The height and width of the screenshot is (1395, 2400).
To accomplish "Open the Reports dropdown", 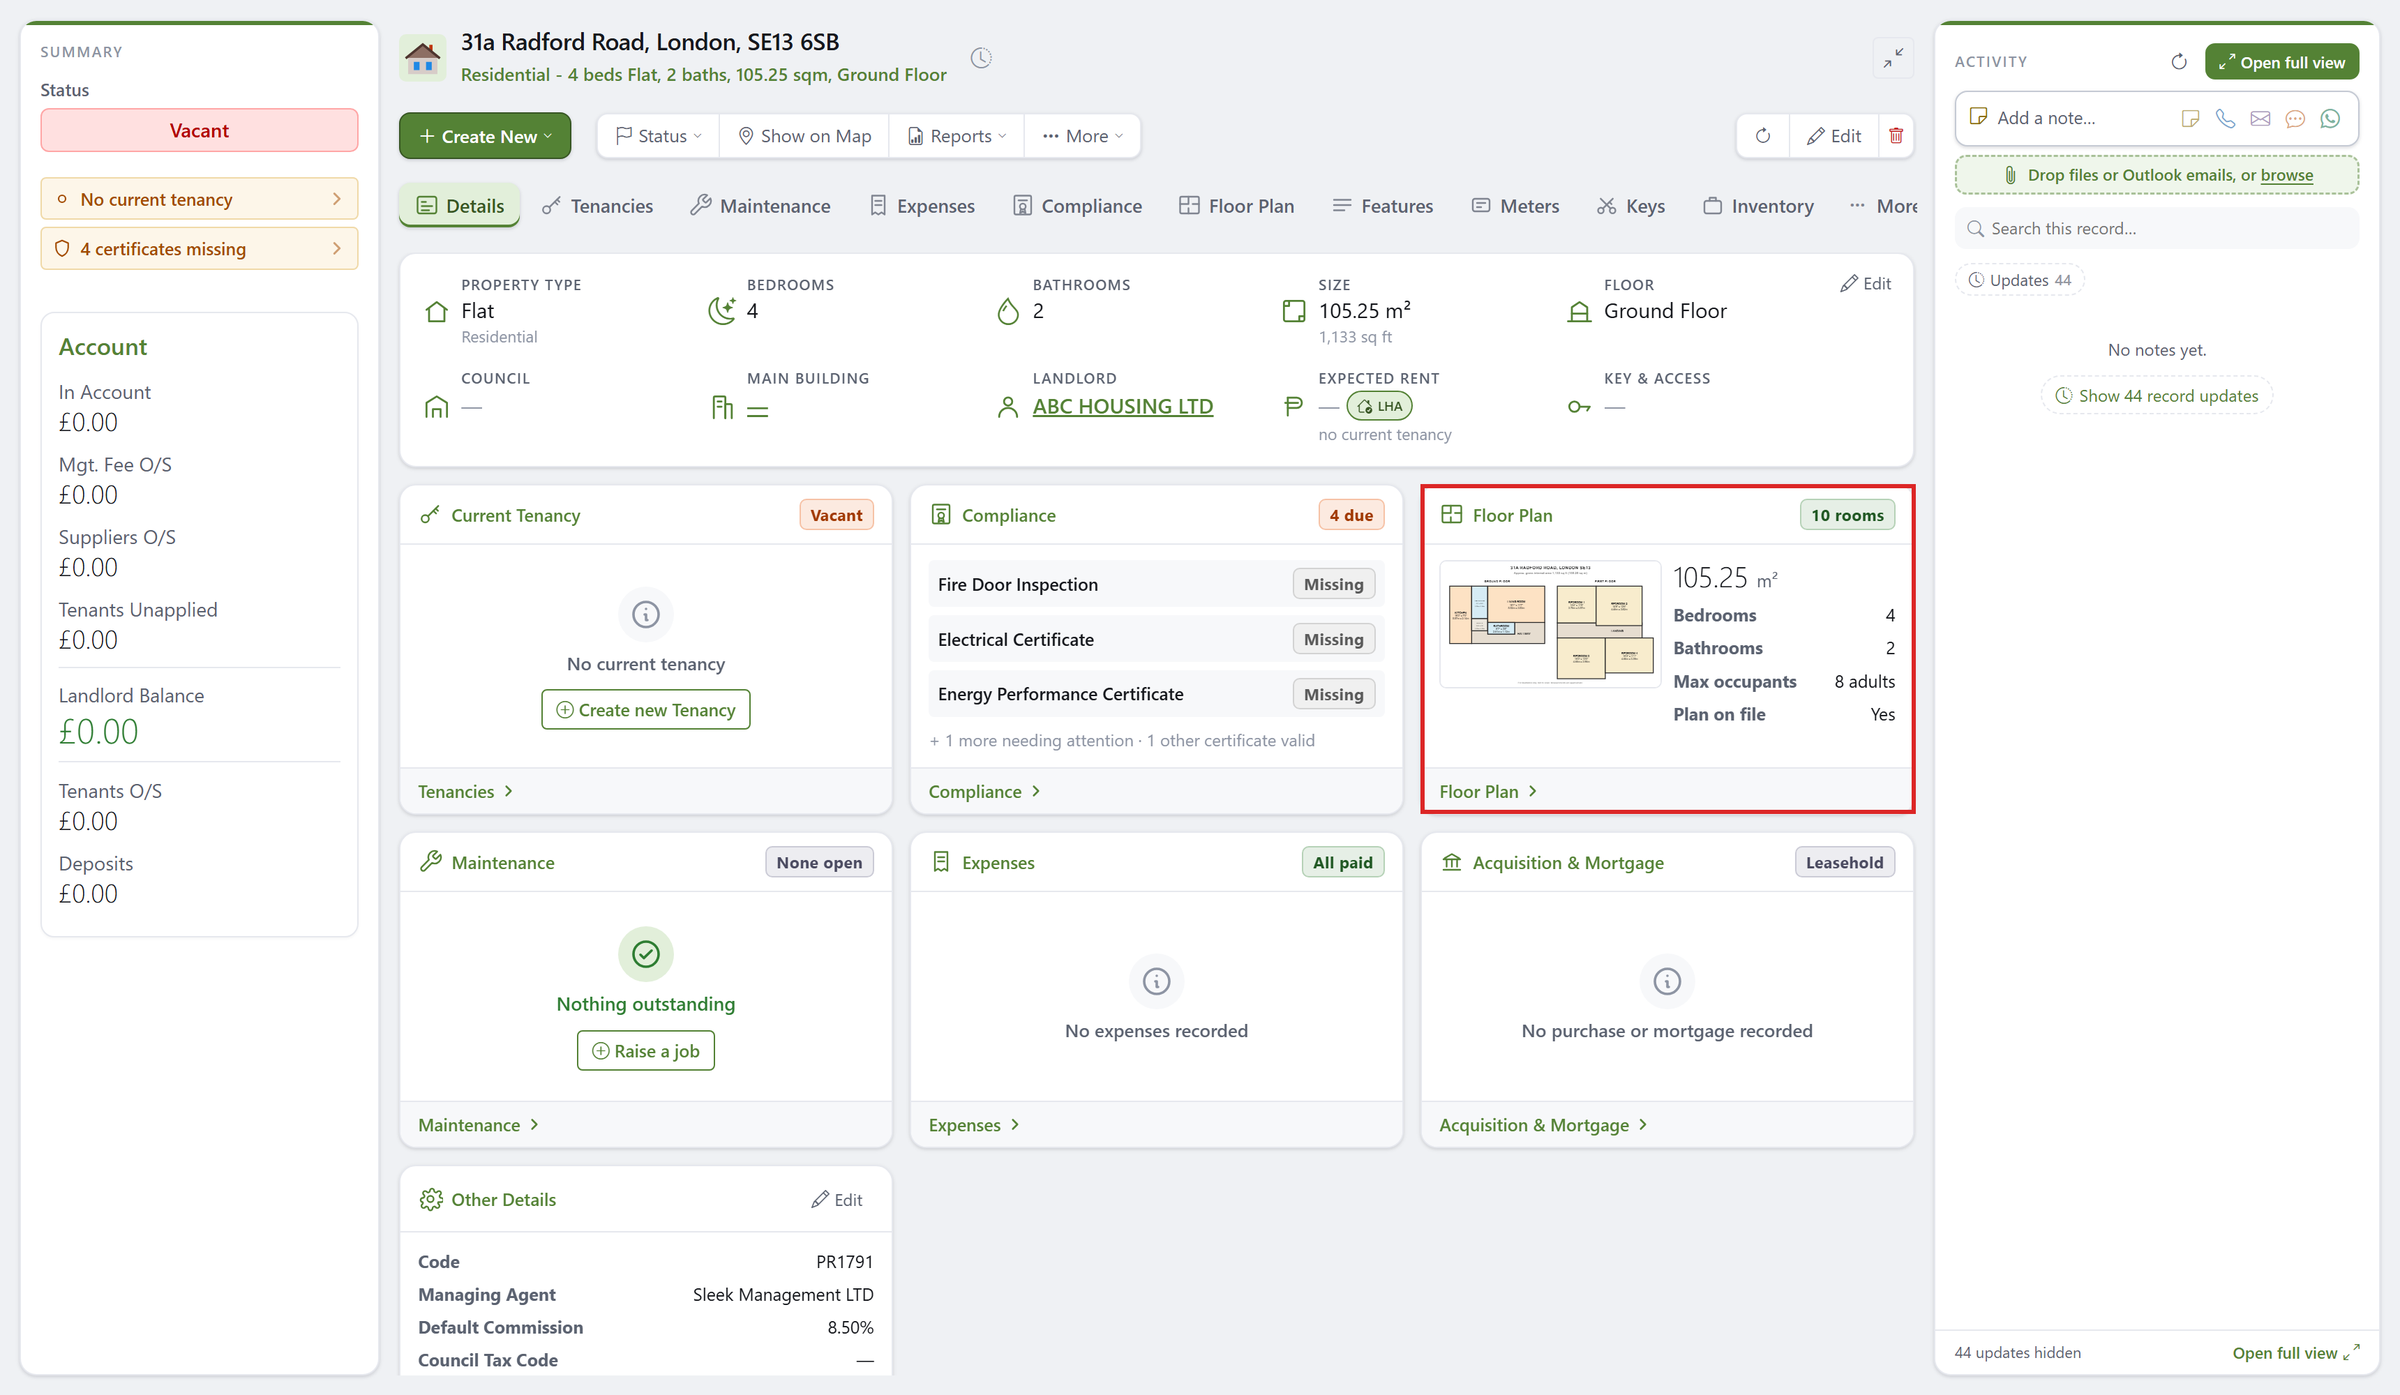I will (957, 136).
